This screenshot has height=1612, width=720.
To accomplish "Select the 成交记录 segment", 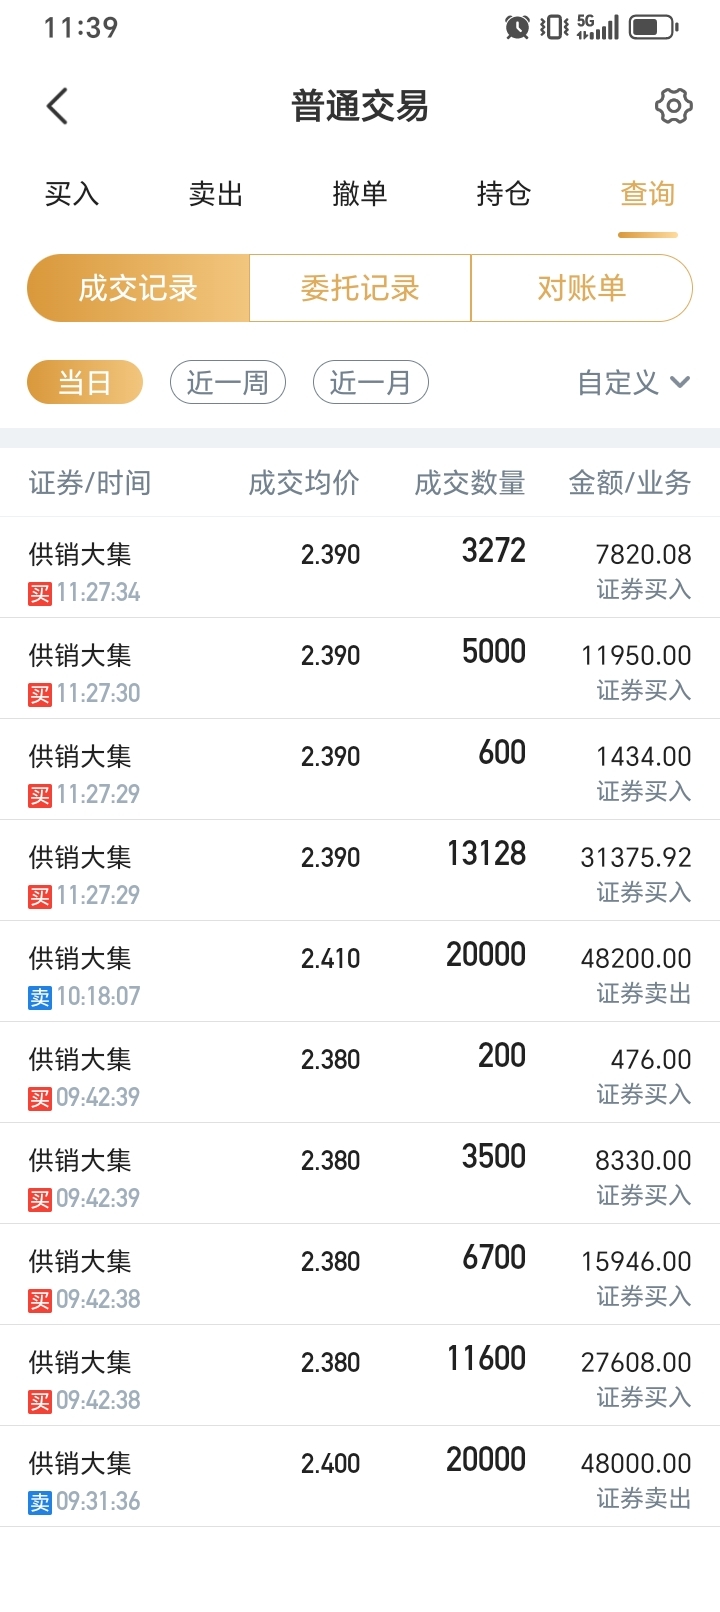I will tap(138, 288).
